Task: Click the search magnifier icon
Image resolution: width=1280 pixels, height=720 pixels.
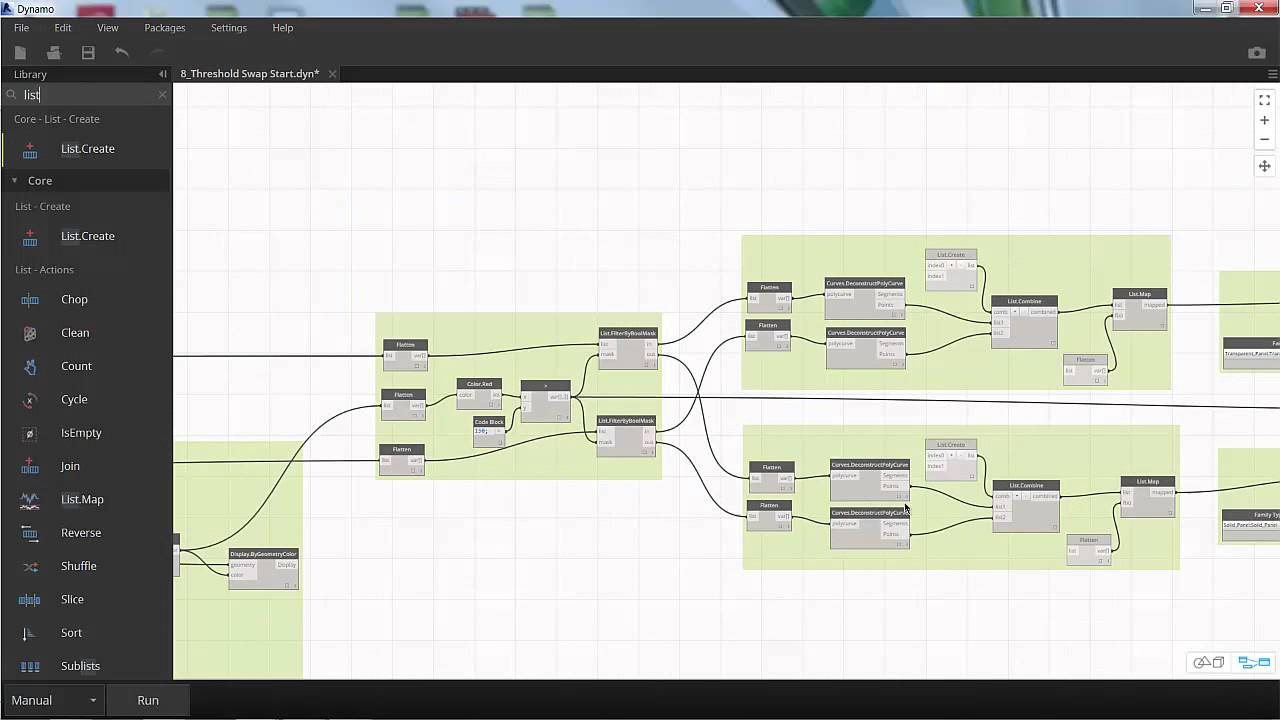Action: pos(12,95)
